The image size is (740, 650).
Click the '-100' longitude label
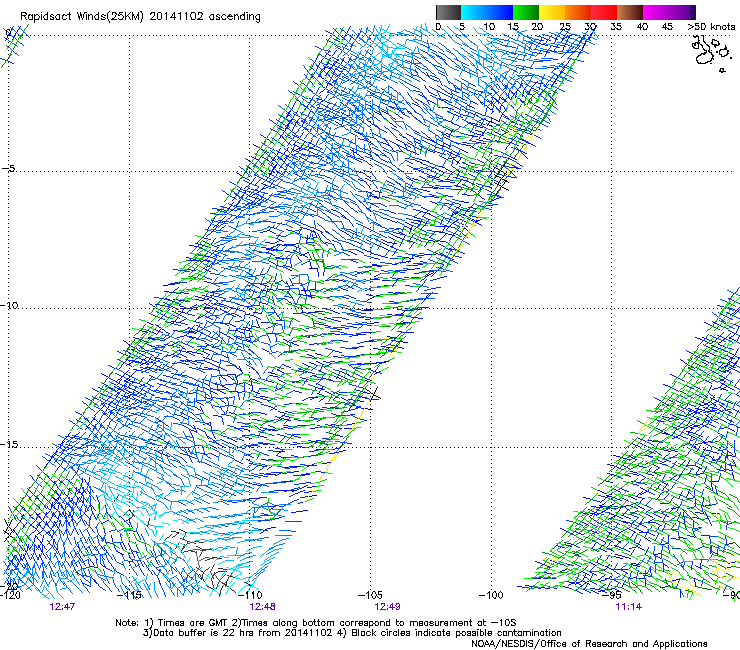491,595
